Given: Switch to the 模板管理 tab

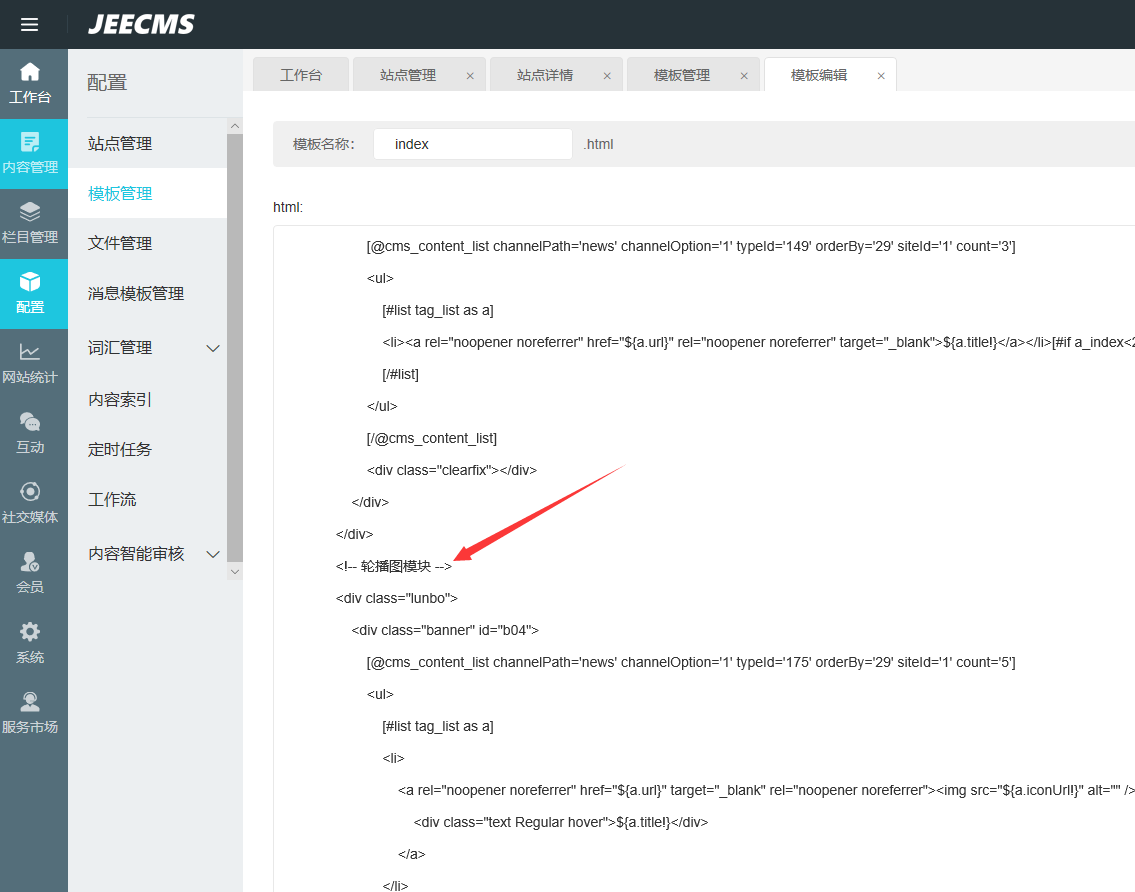Looking at the screenshot, I should point(681,75).
